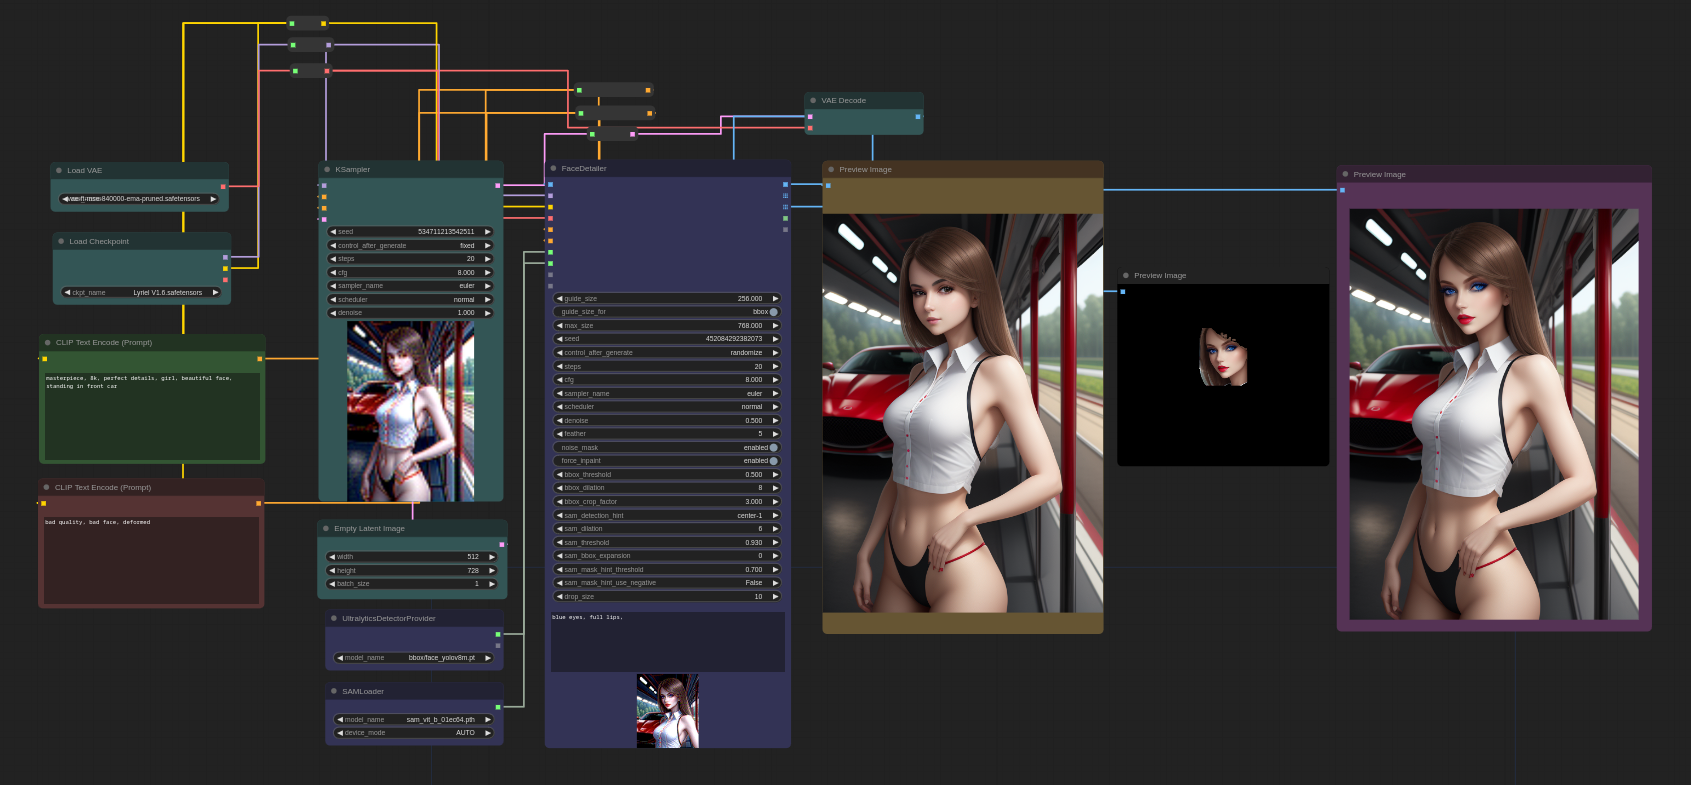Toggle force_inpaint enabled switch
Image resolution: width=1691 pixels, height=785 pixels.
pyautogui.click(x=773, y=461)
